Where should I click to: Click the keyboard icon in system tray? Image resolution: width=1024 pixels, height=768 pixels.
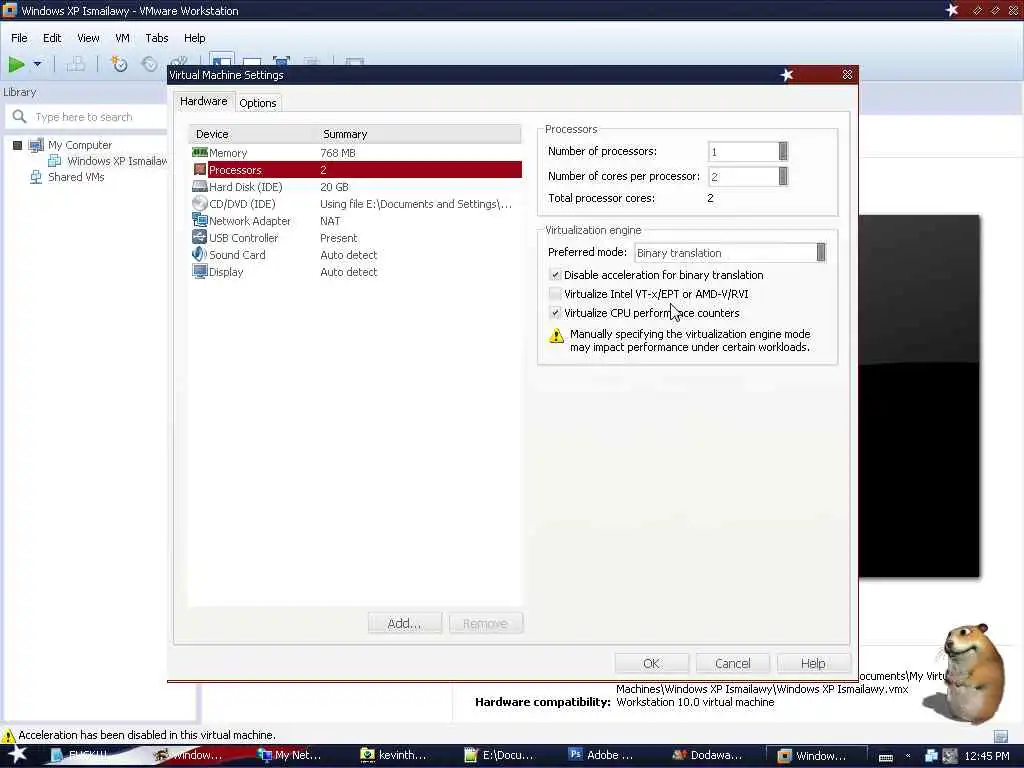886,757
